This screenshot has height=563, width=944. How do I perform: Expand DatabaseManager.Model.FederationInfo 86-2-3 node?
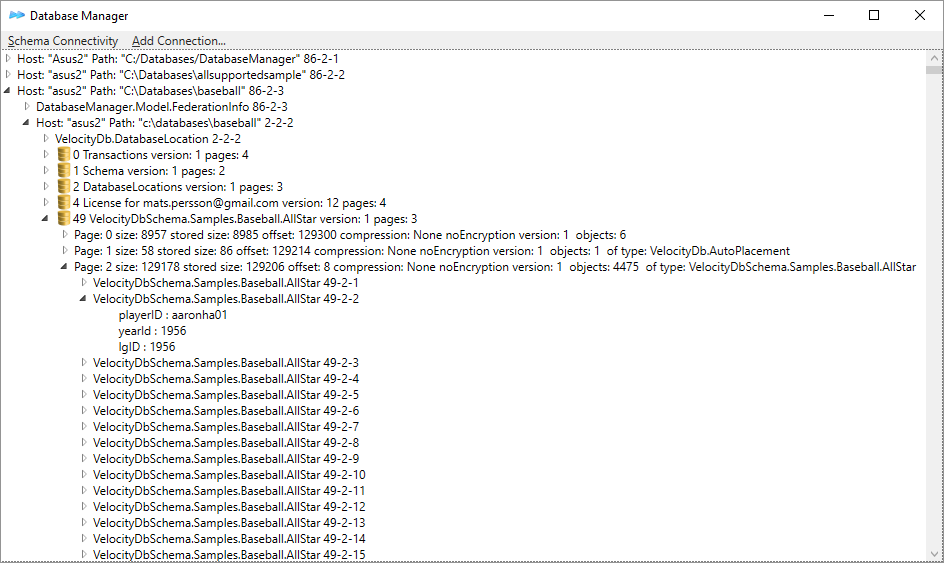tap(27, 107)
